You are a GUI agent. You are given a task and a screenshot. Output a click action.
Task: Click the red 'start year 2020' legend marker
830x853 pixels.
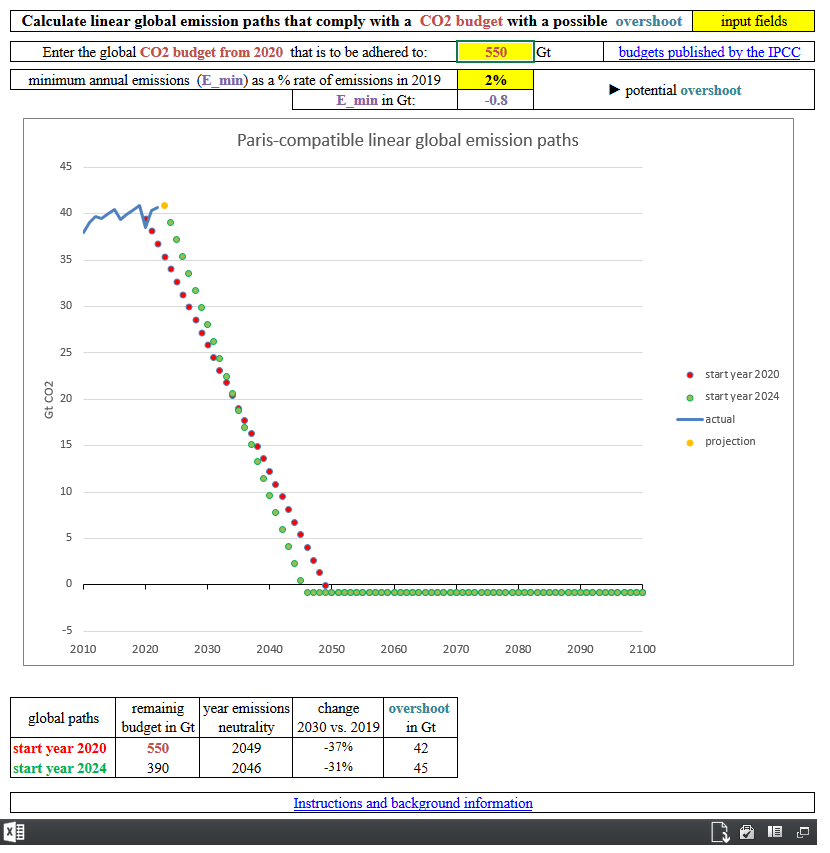pos(690,375)
